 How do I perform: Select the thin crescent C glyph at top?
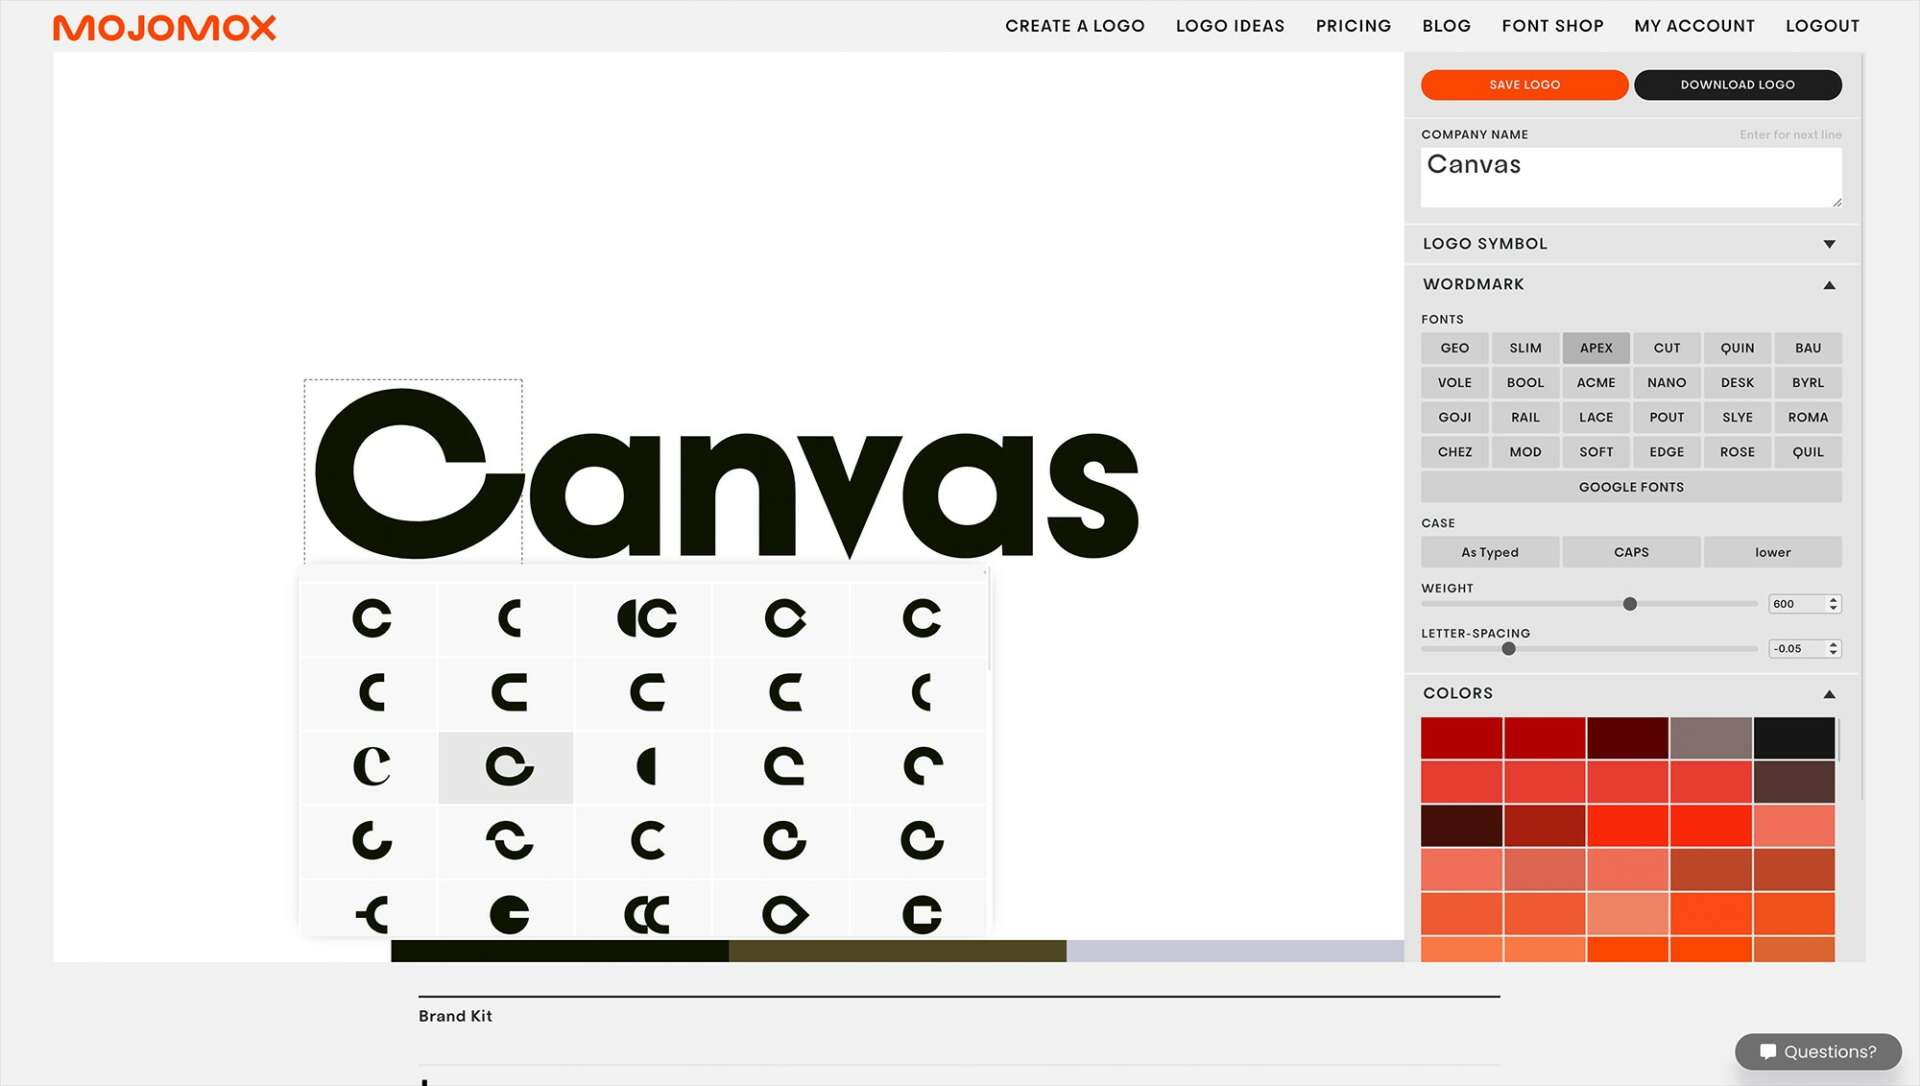point(508,618)
